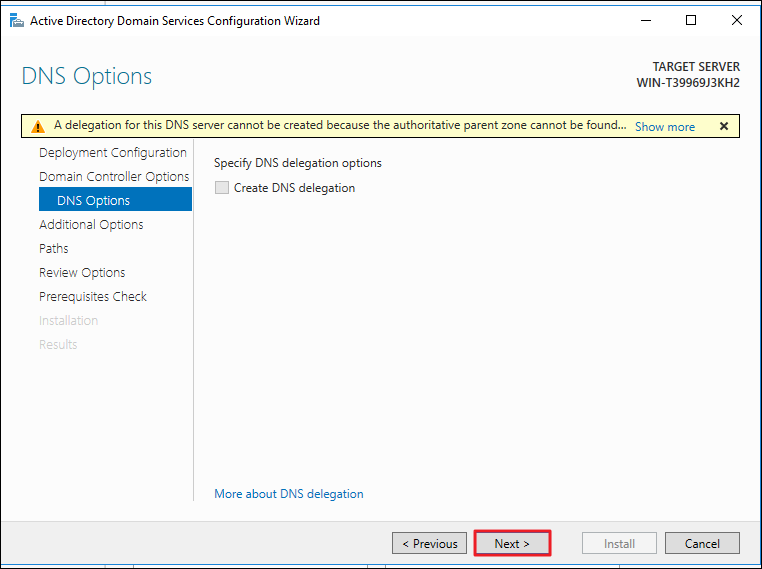The image size is (762, 569).
Task: Toggle the Create DNS delegation checkbox
Action: coord(222,188)
